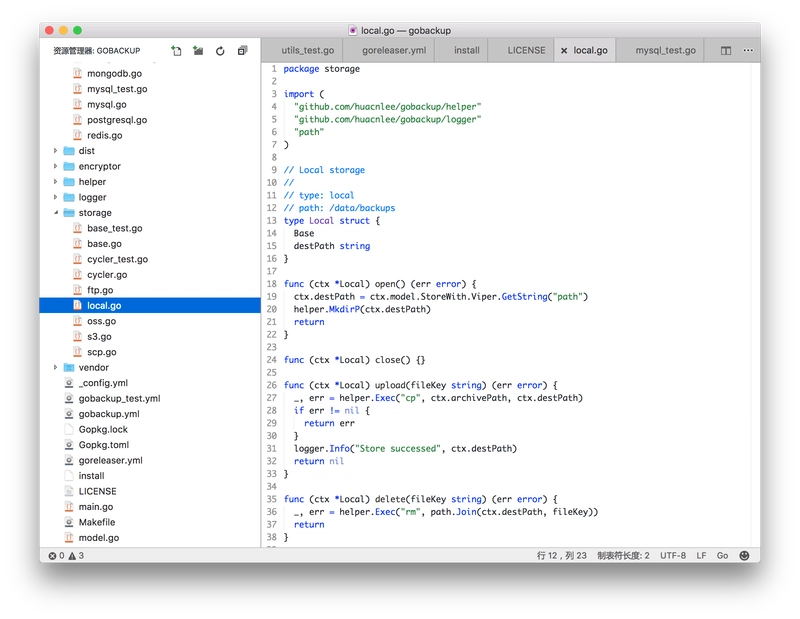Change language mode Go in status bar

click(x=722, y=555)
